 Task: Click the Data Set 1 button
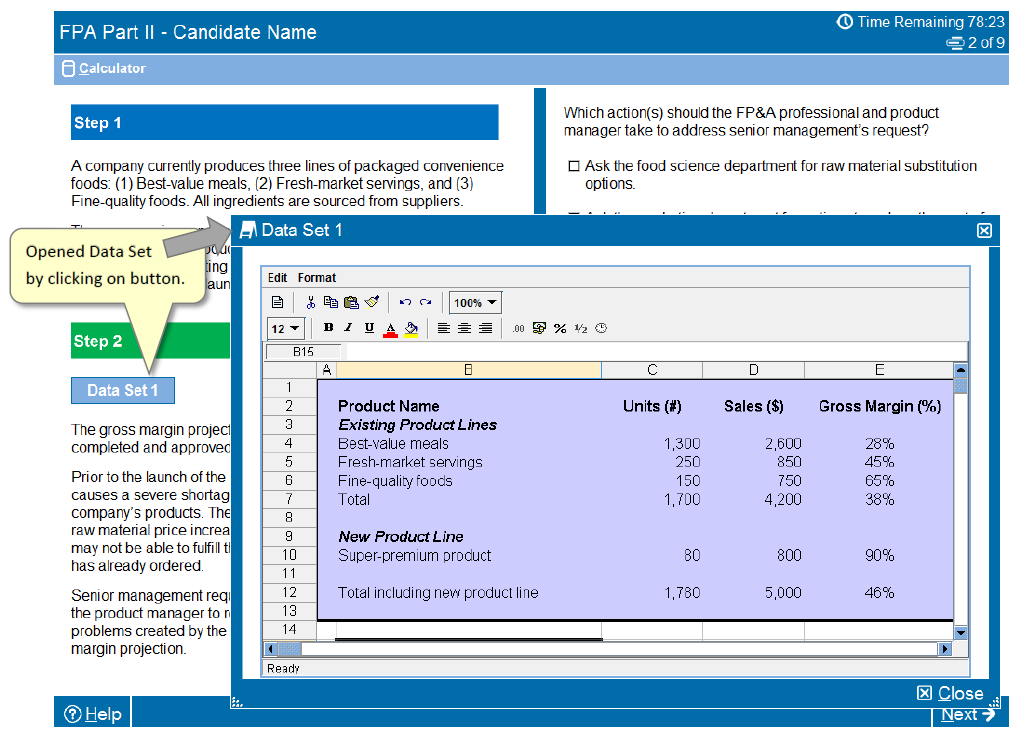[x=122, y=390]
